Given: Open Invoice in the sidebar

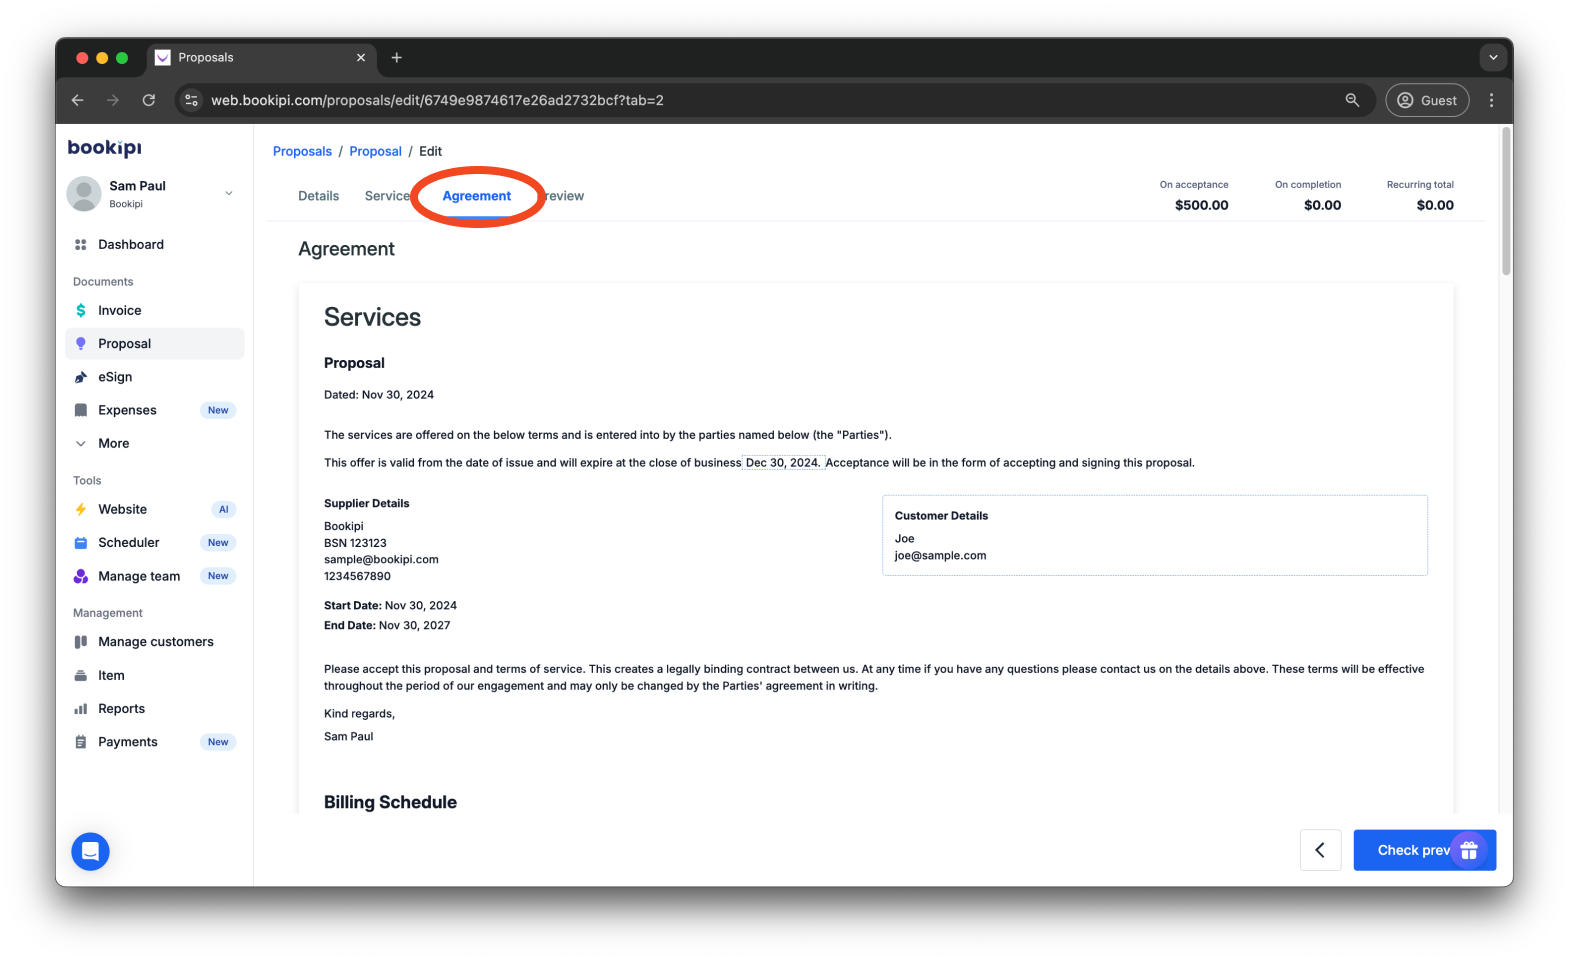Looking at the screenshot, I should 155,311.
